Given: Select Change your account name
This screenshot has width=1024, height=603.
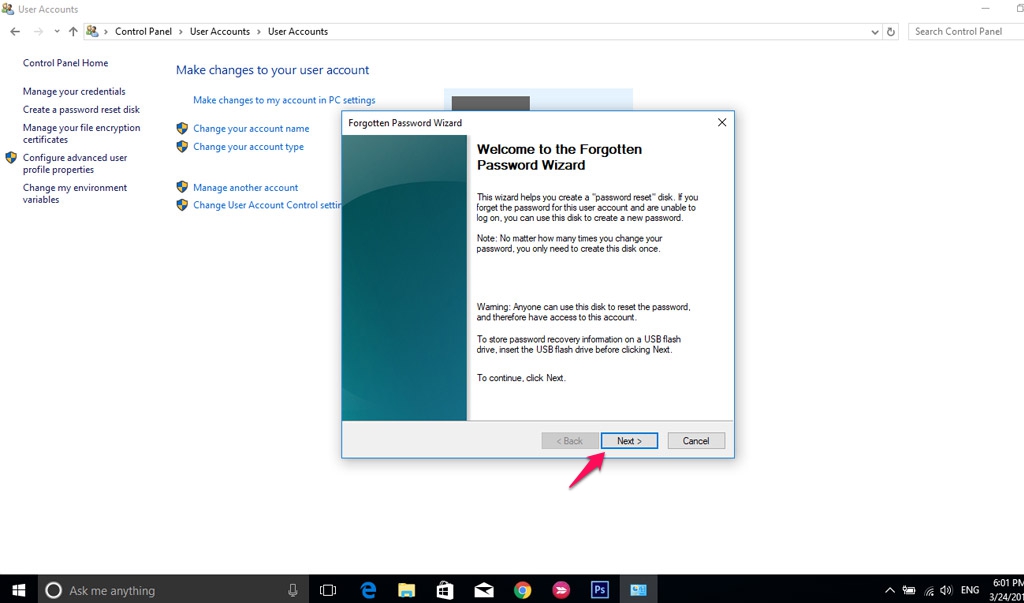Looking at the screenshot, I should [x=251, y=129].
